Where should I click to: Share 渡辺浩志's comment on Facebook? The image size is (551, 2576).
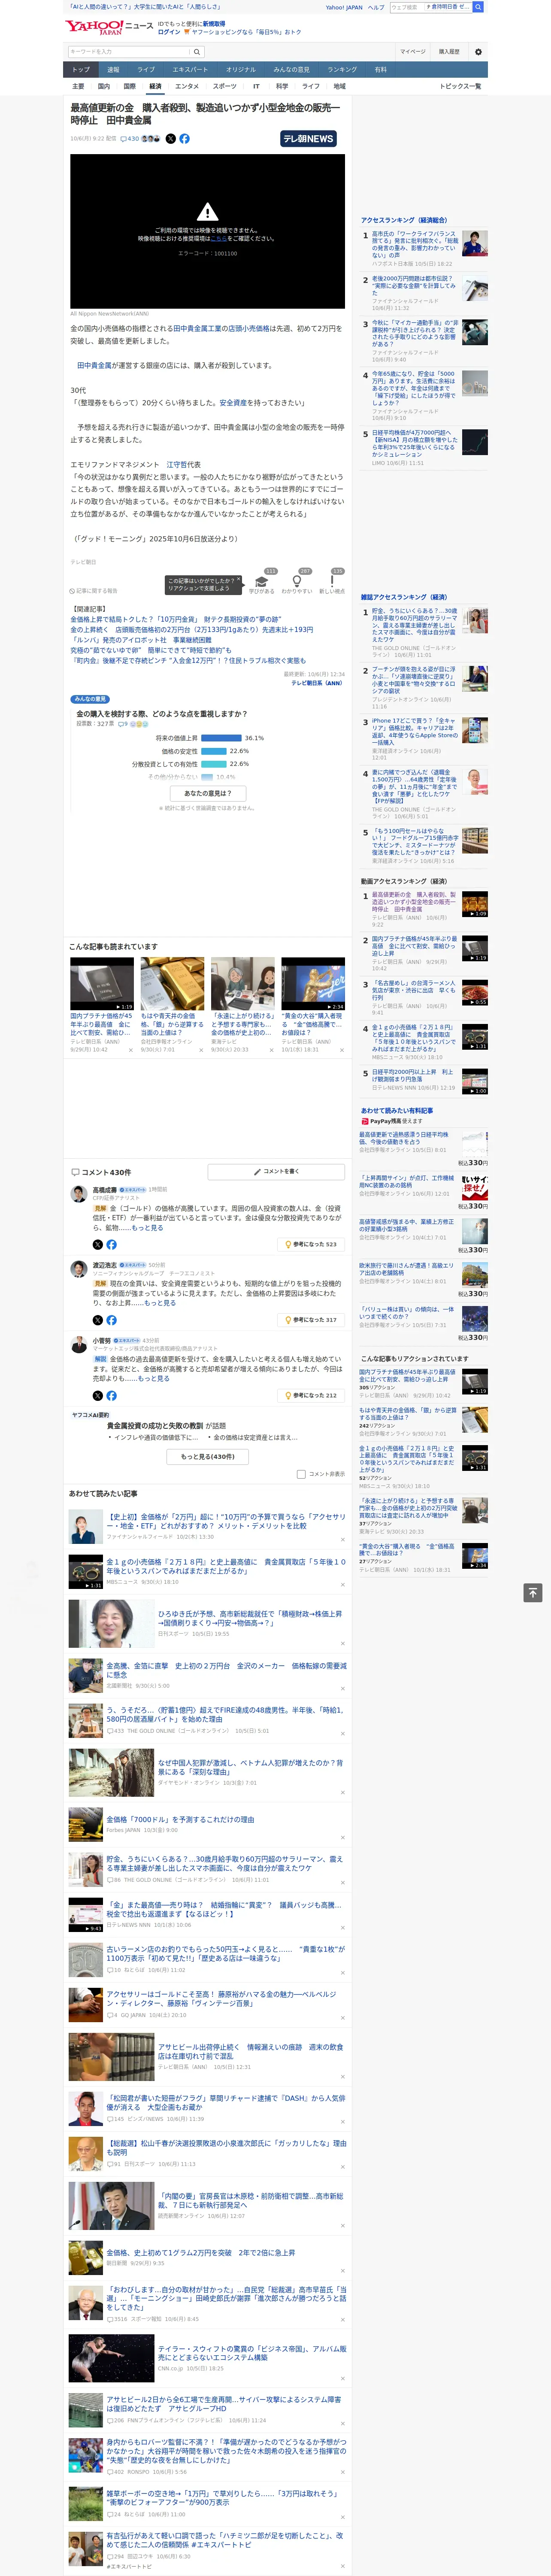pos(111,1320)
